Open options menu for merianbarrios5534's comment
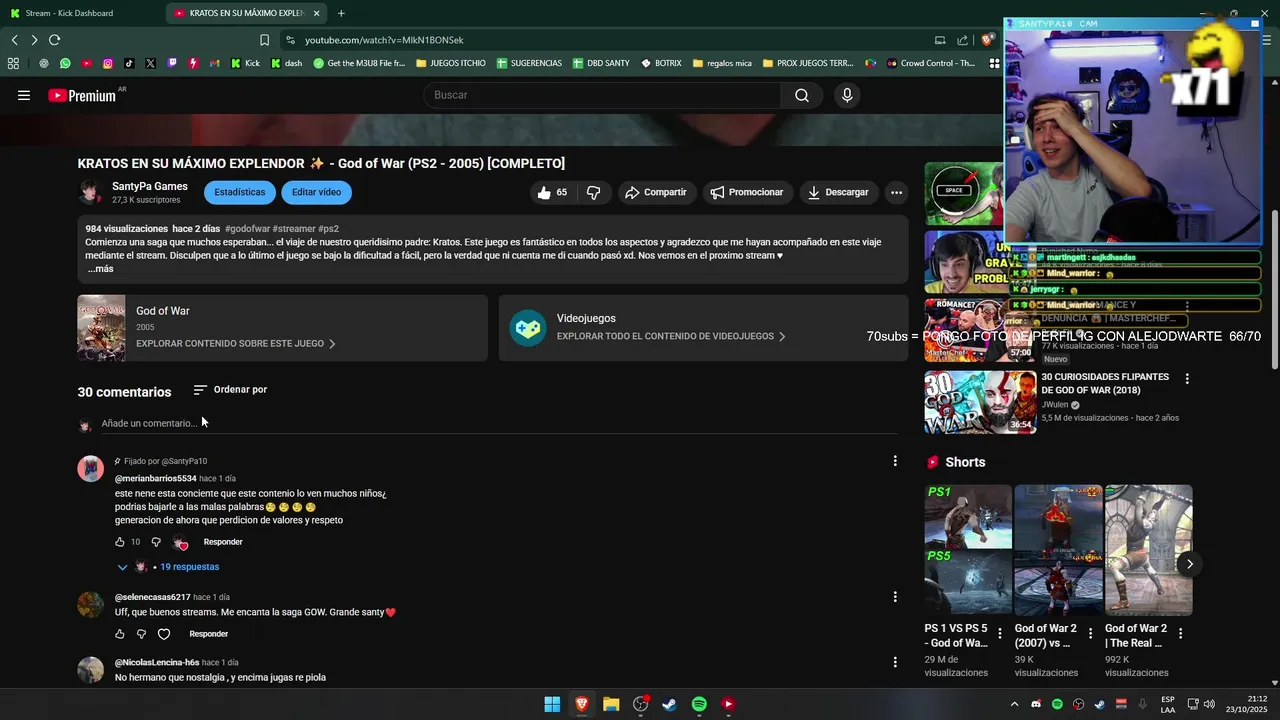1280x720 pixels. pyautogui.click(x=895, y=461)
